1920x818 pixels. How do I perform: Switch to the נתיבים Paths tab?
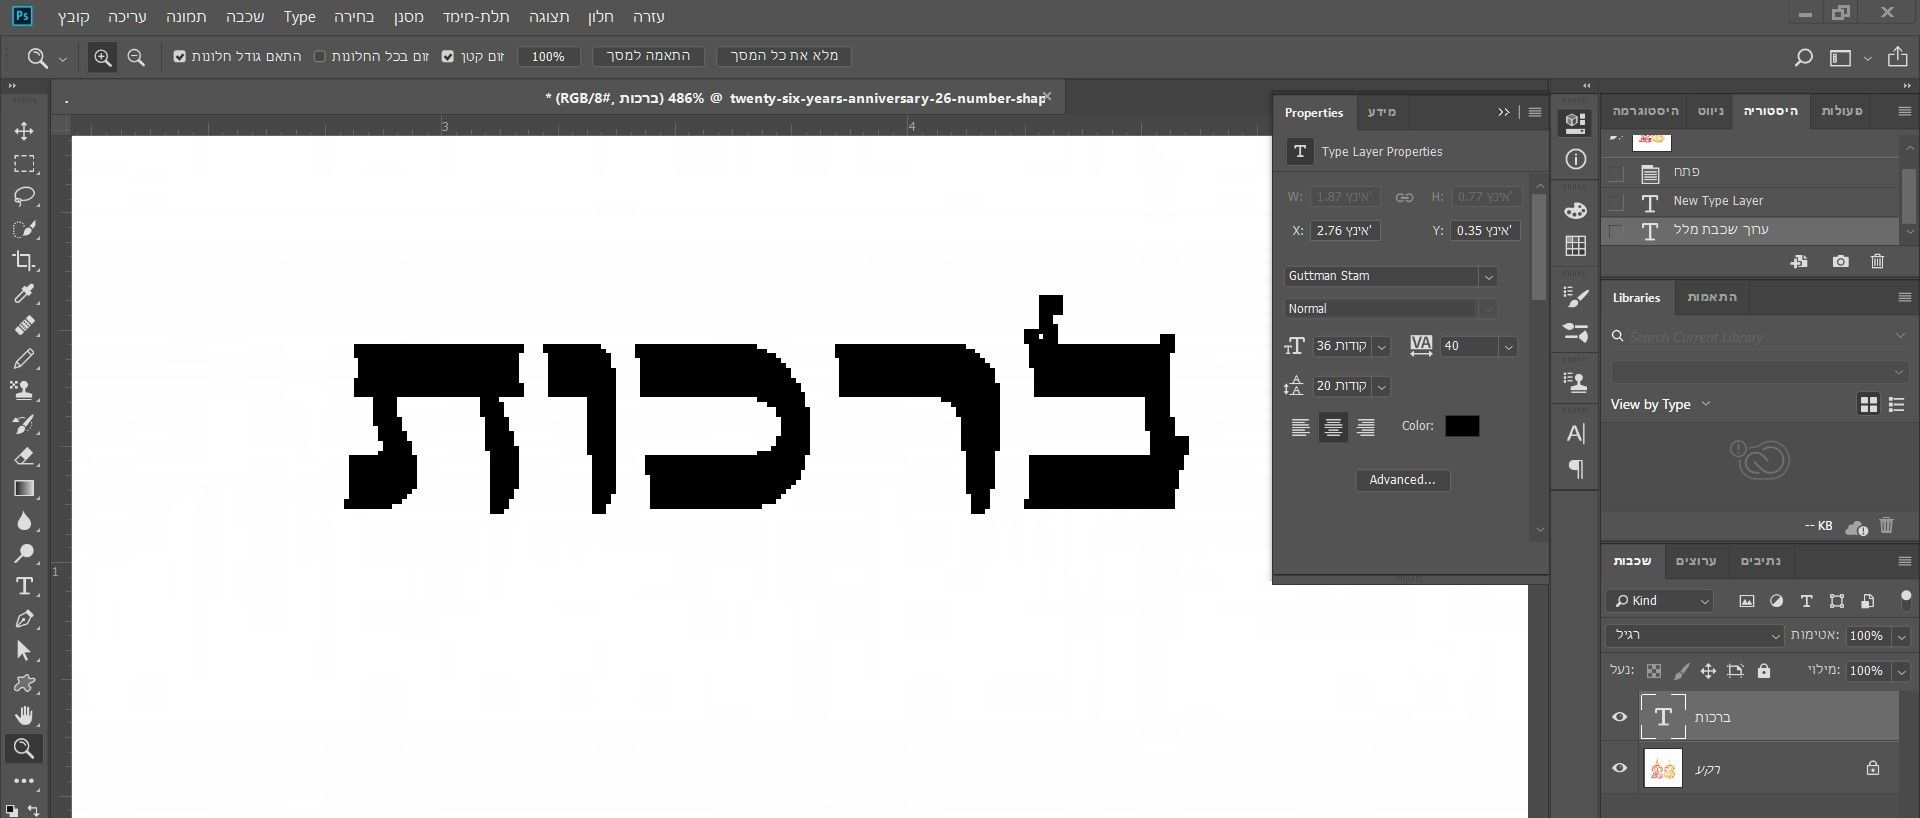(1761, 561)
